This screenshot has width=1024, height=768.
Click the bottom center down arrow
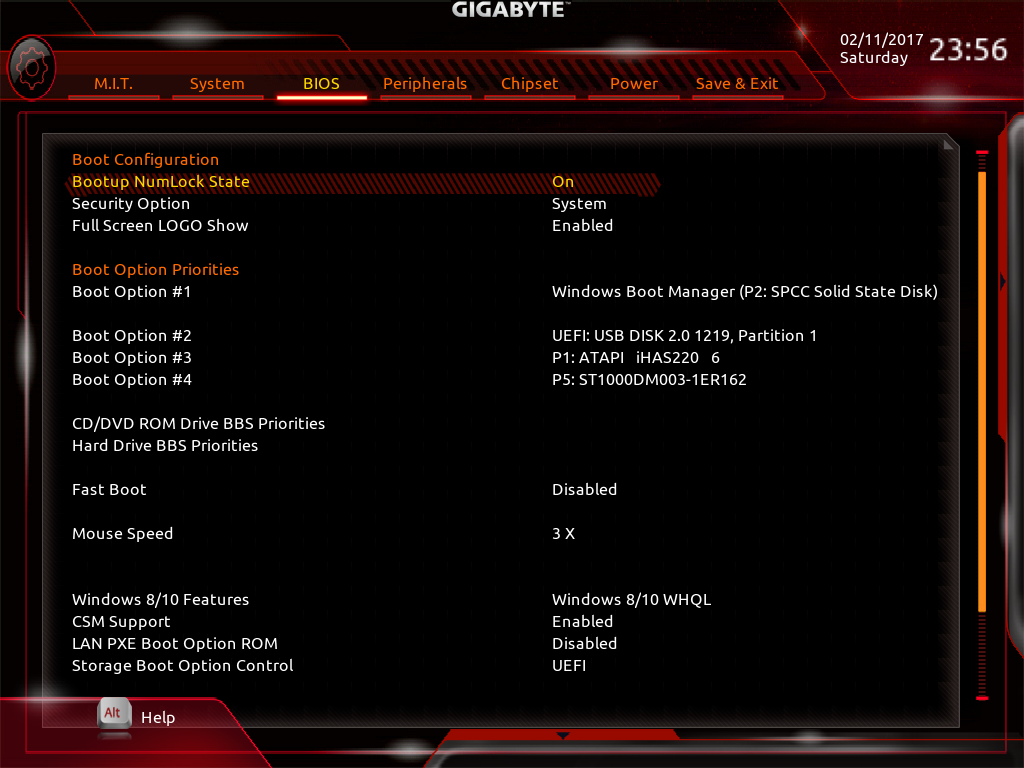[562, 736]
